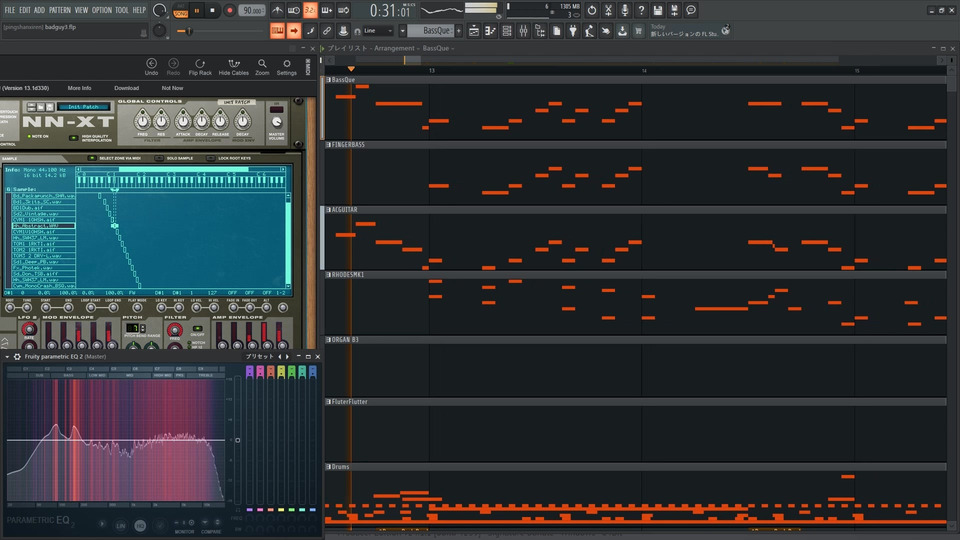The width and height of the screenshot is (960, 540).
Task: Open the OPTION menu
Action: [x=102, y=10]
